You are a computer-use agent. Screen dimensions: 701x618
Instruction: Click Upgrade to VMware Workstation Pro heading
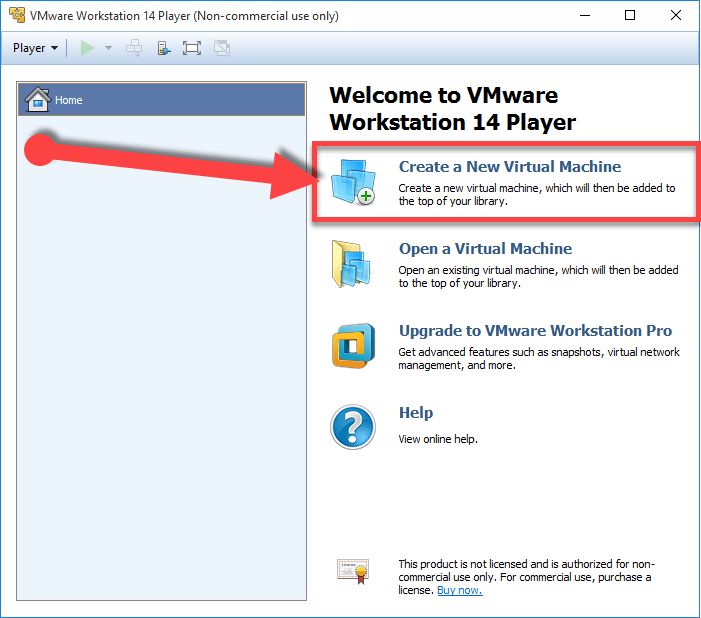[535, 331]
